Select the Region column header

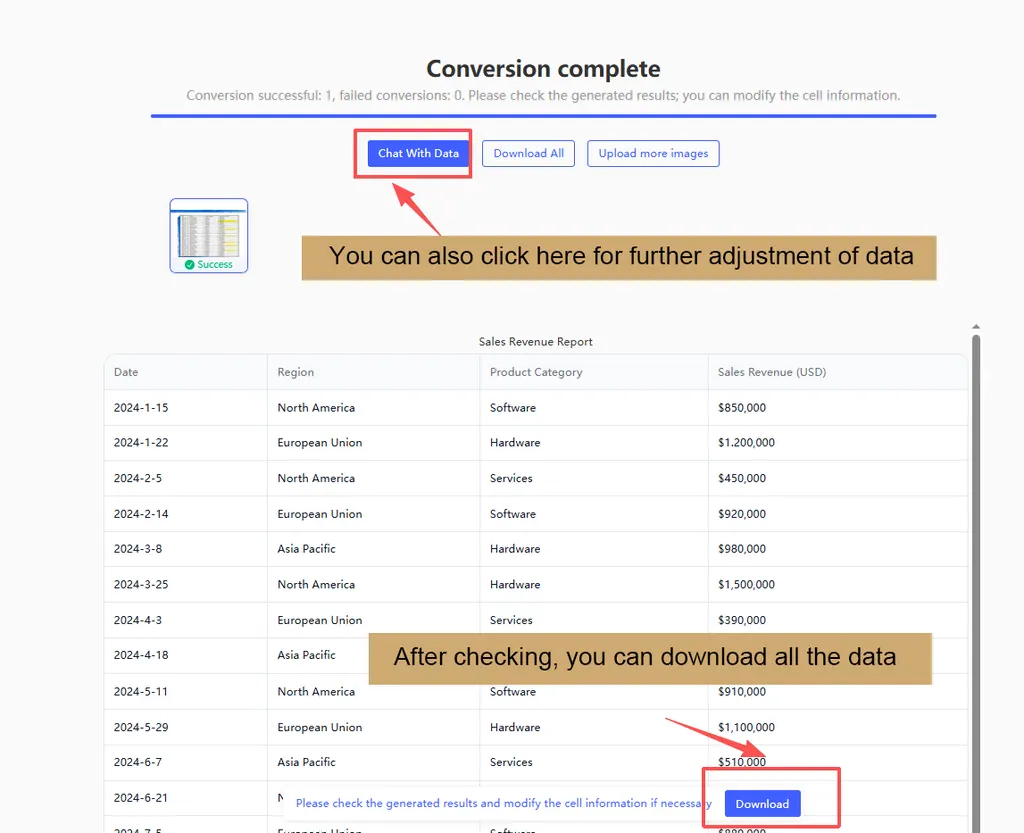pos(296,372)
